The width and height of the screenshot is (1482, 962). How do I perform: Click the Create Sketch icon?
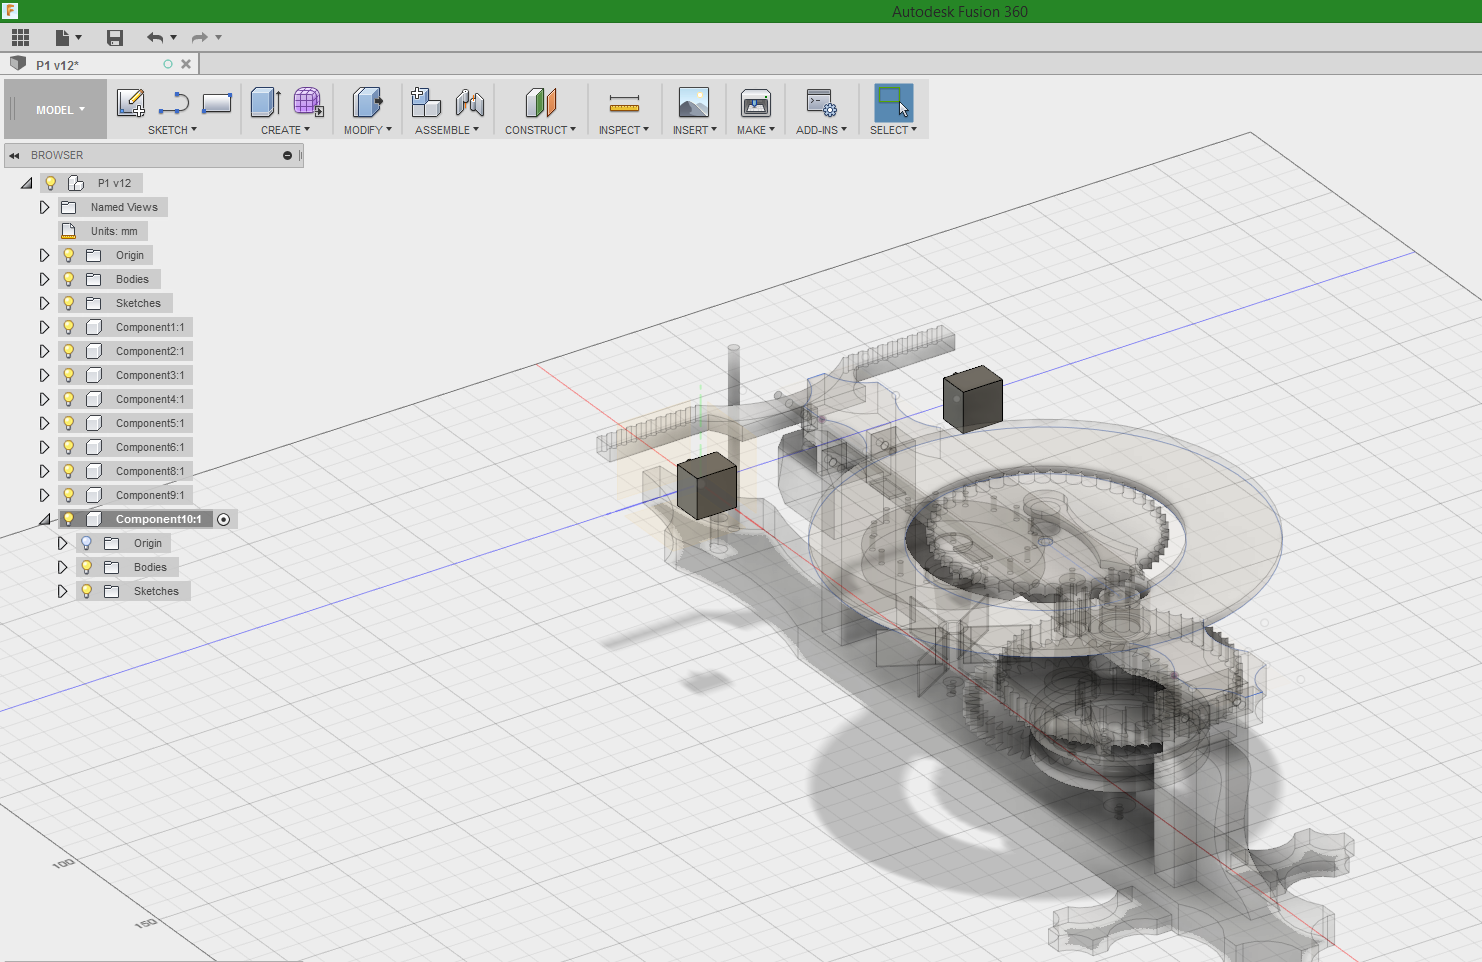(131, 103)
